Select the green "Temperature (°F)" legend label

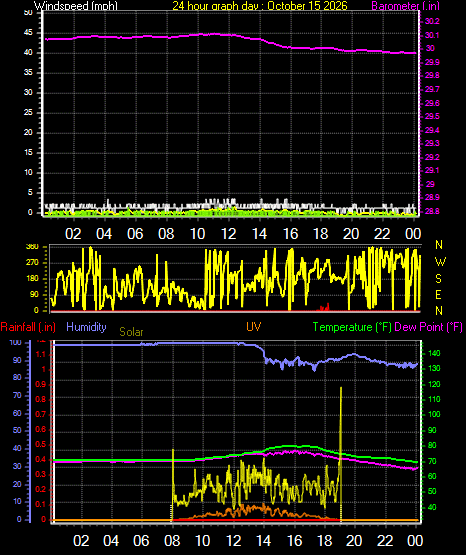(x=352, y=327)
